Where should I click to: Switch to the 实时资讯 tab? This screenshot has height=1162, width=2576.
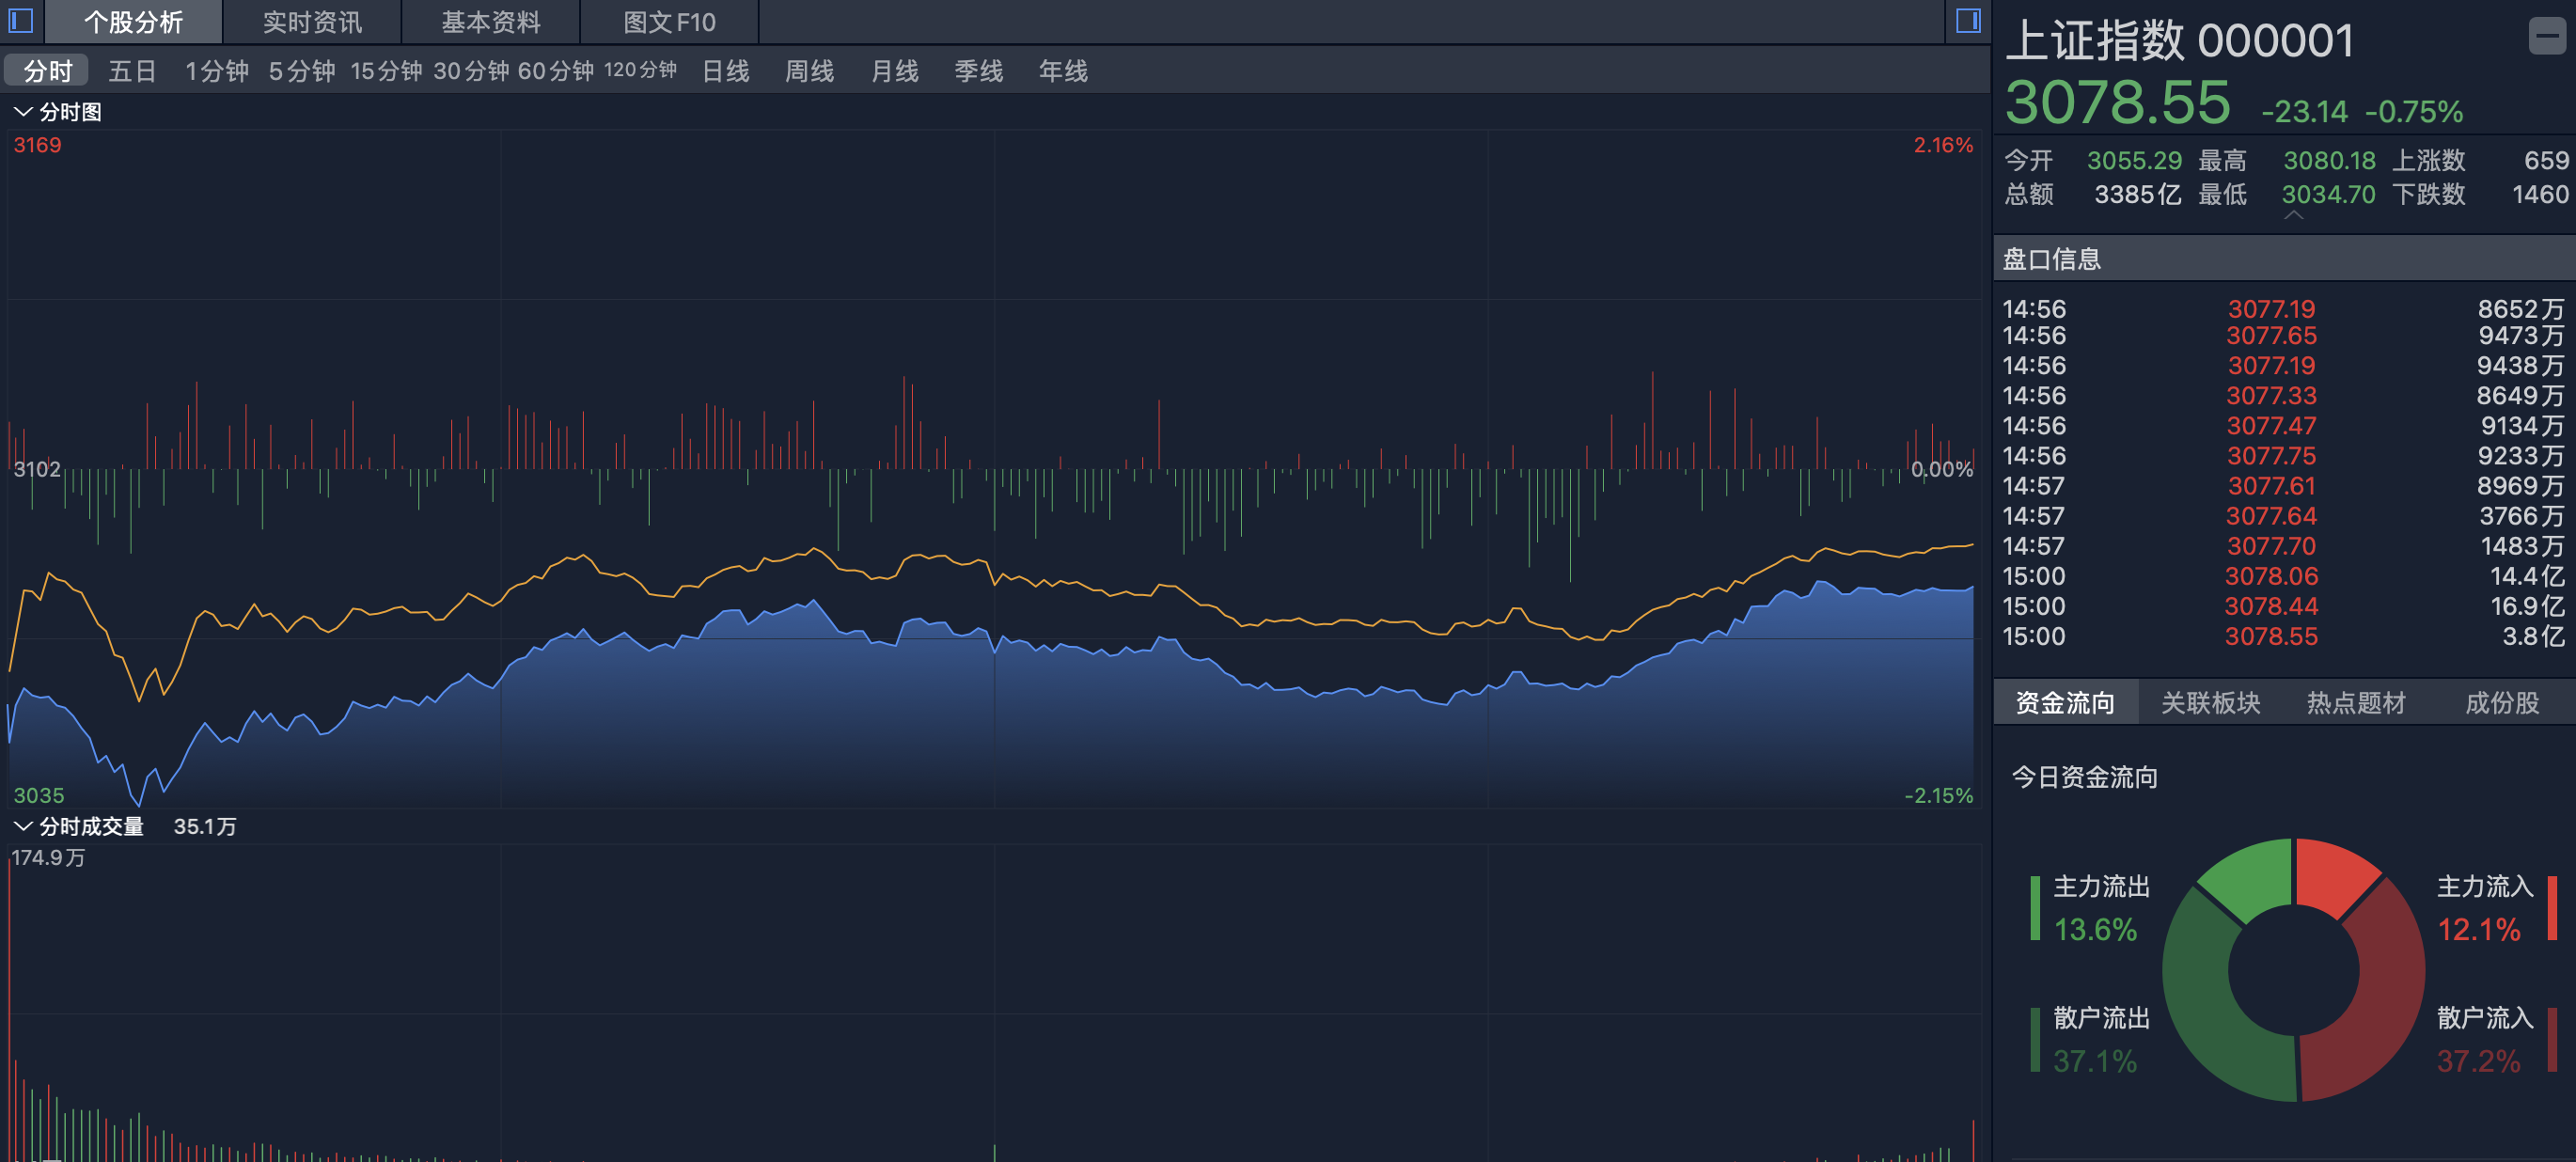(x=311, y=22)
